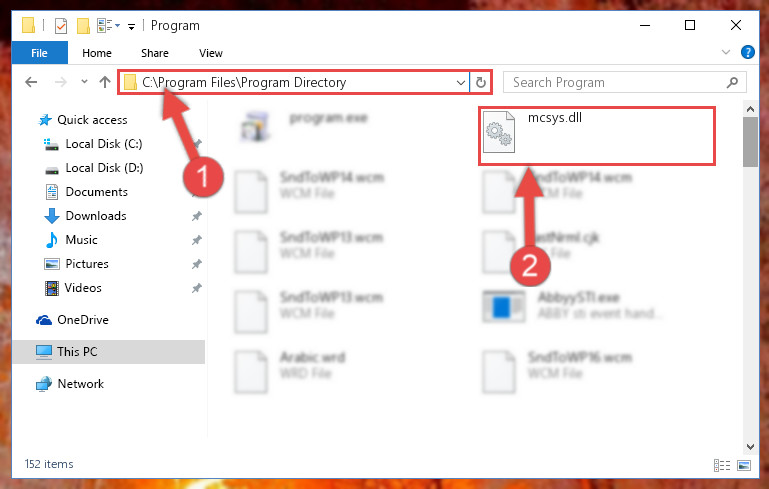Viewport: 769px width, 489px height.
Task: Expand the ribbon with chevron
Action: (x=726, y=52)
